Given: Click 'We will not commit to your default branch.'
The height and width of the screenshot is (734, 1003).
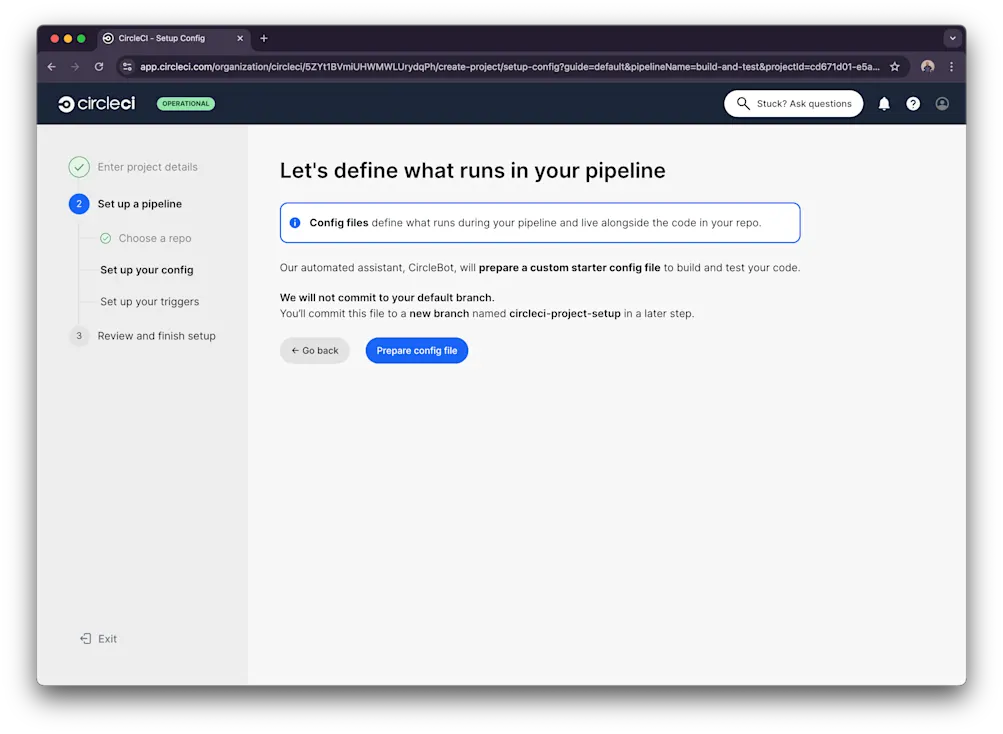Looking at the screenshot, I should coord(387,298).
